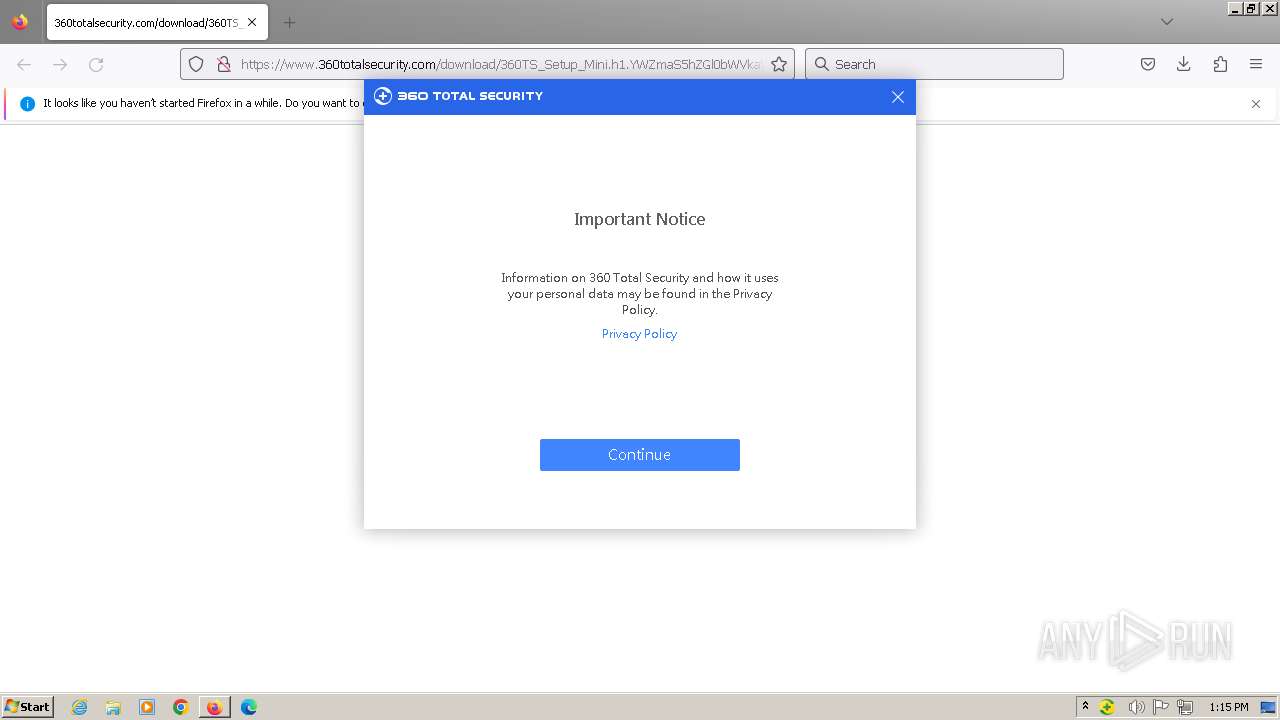Viewport: 1280px width, 720px height.
Task: Click the notification bar info icon
Action: pyautogui.click(x=27, y=104)
